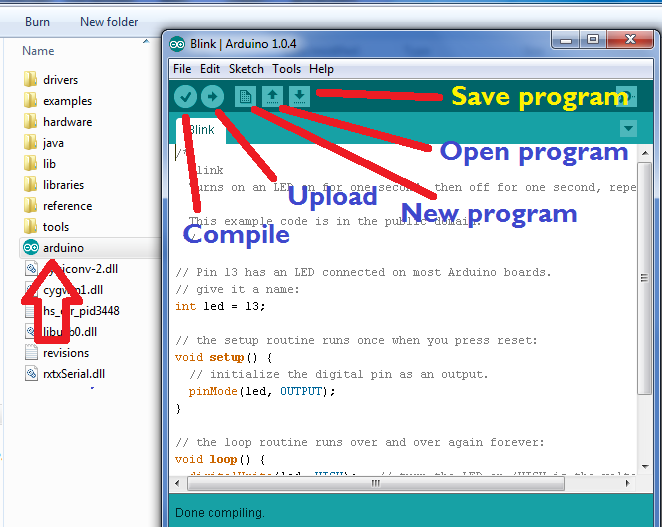The width and height of the screenshot is (662, 527).
Task: Click the Open sketch up-arrow icon
Action: tap(272, 97)
